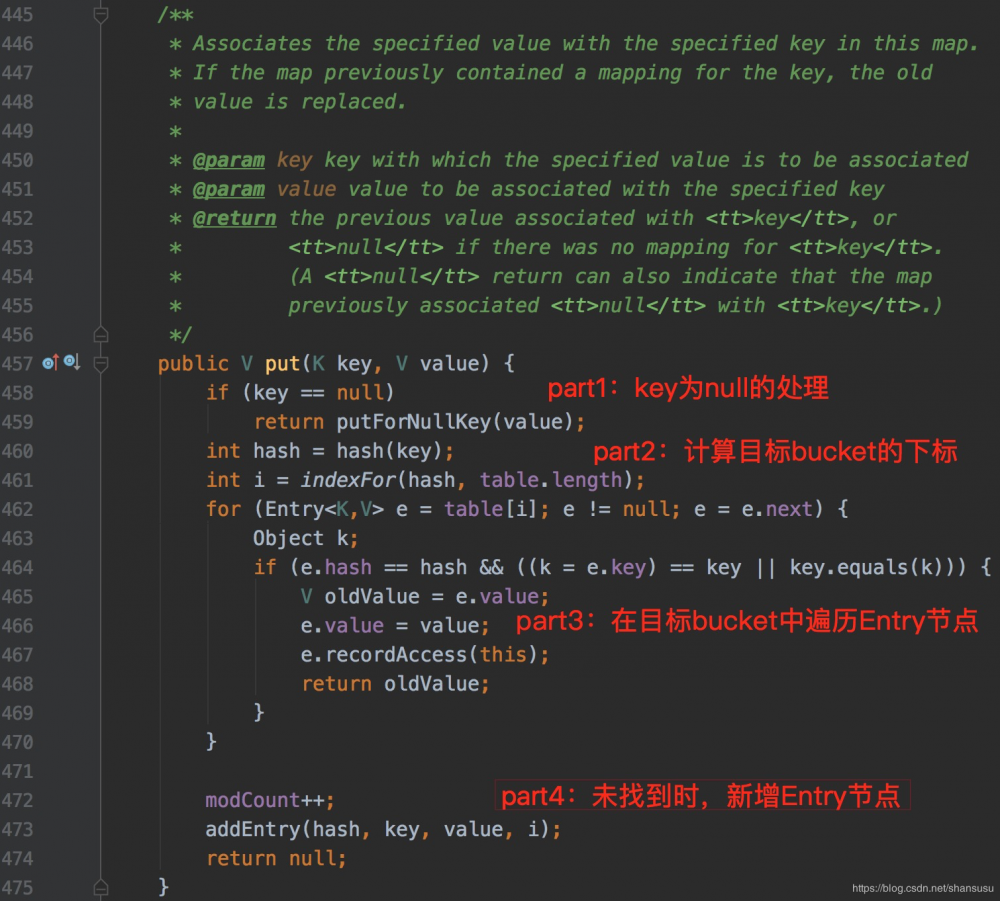Click the implemented-method gutter icon with down arrow
Screen dimensions: 1000x901
pos(71,363)
